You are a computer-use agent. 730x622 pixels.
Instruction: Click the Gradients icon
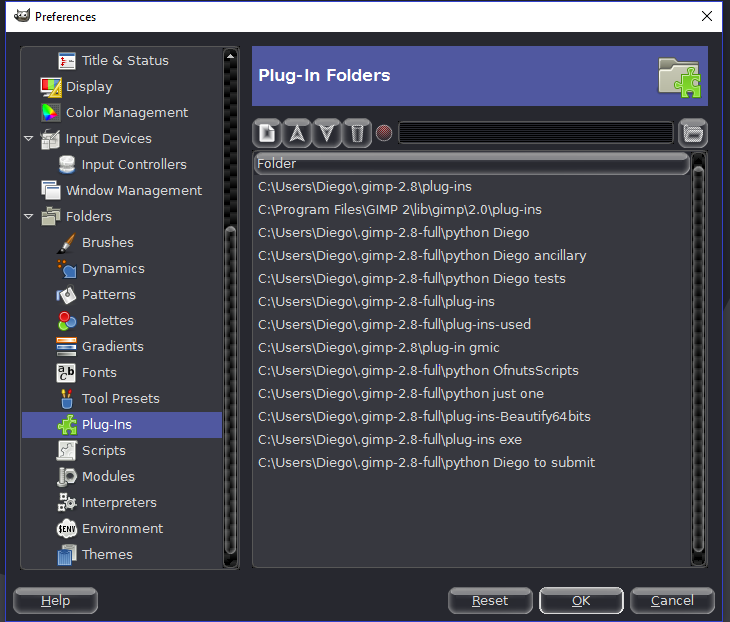click(66, 347)
